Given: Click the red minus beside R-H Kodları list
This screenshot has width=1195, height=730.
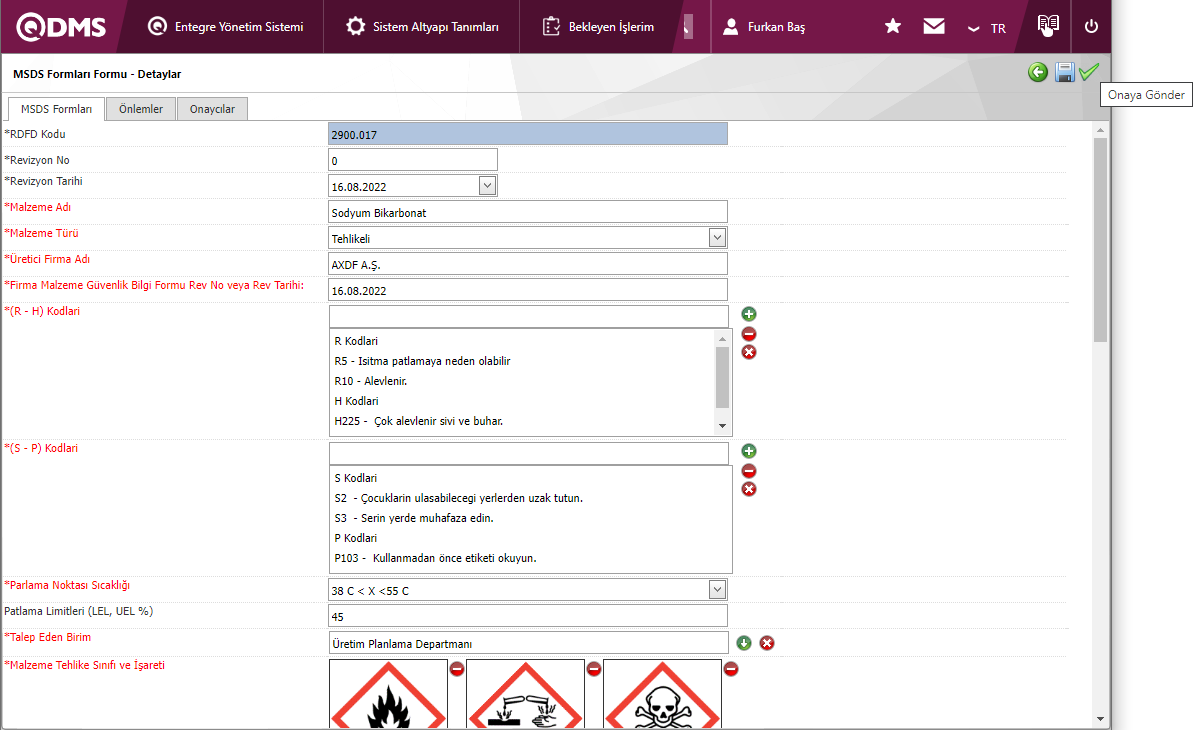Looking at the screenshot, I should [x=749, y=333].
